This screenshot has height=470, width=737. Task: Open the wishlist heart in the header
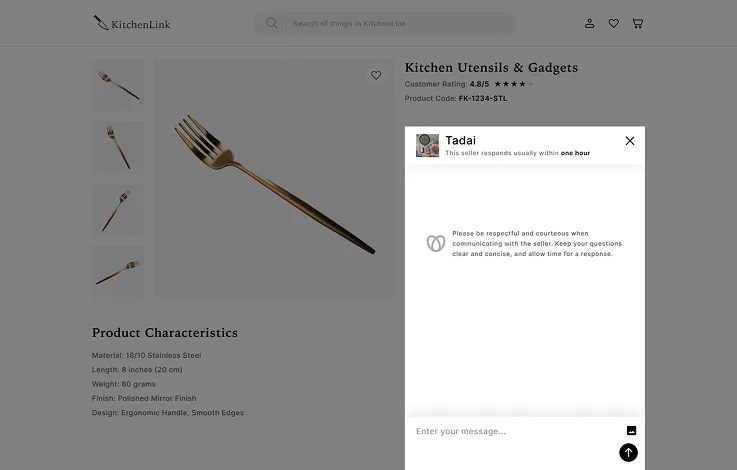613,23
